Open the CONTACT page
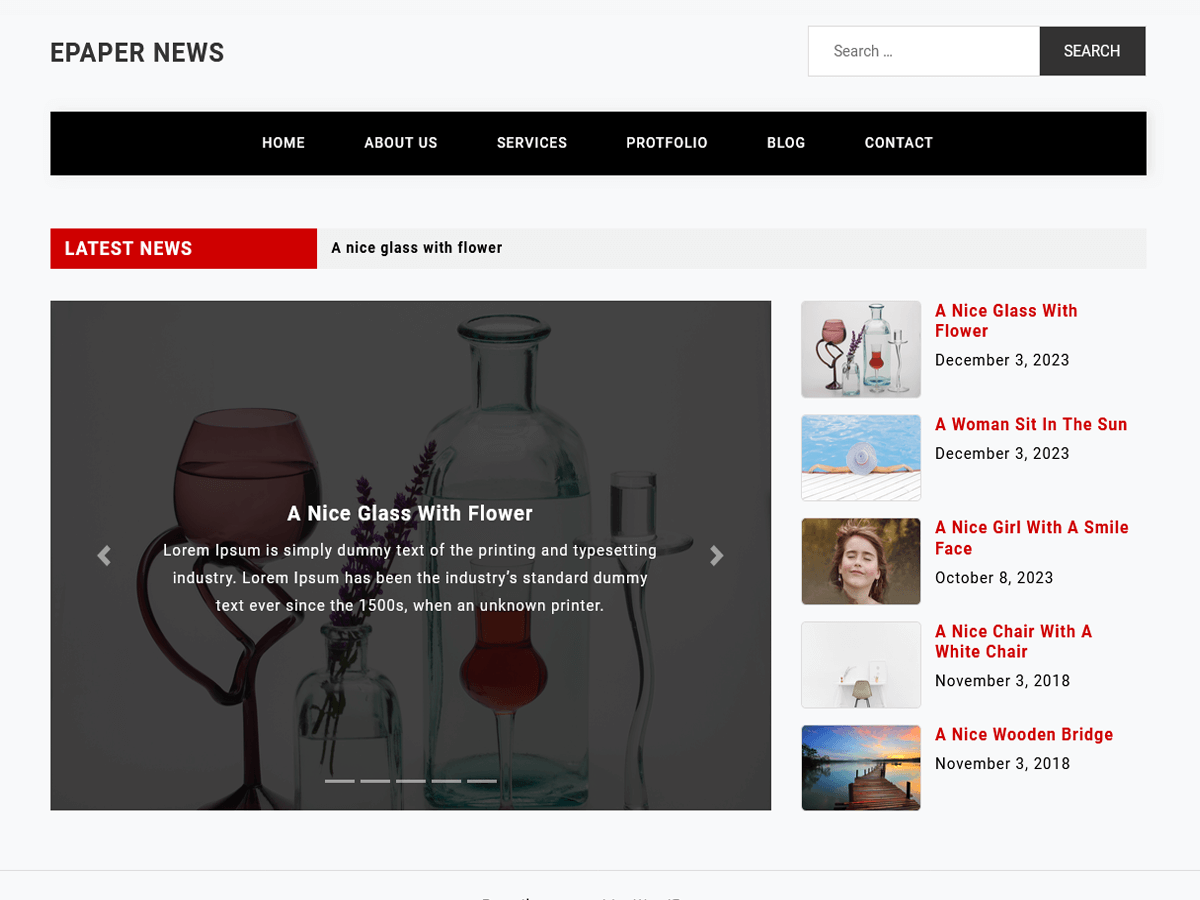This screenshot has width=1200, height=900. (898, 143)
